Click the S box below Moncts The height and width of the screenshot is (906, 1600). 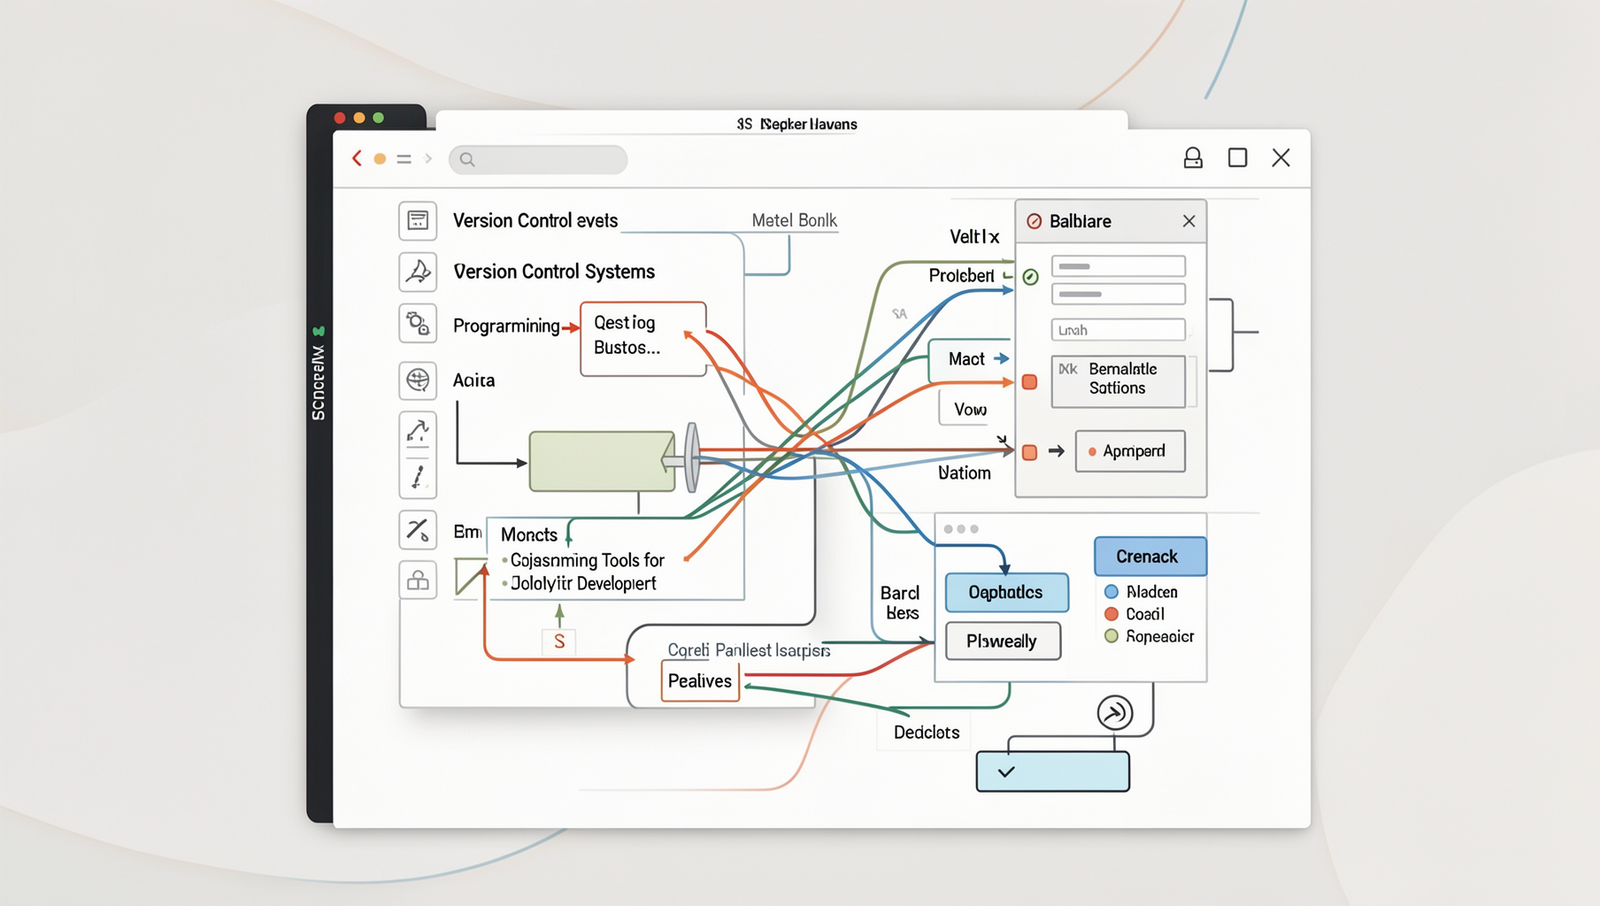(559, 641)
